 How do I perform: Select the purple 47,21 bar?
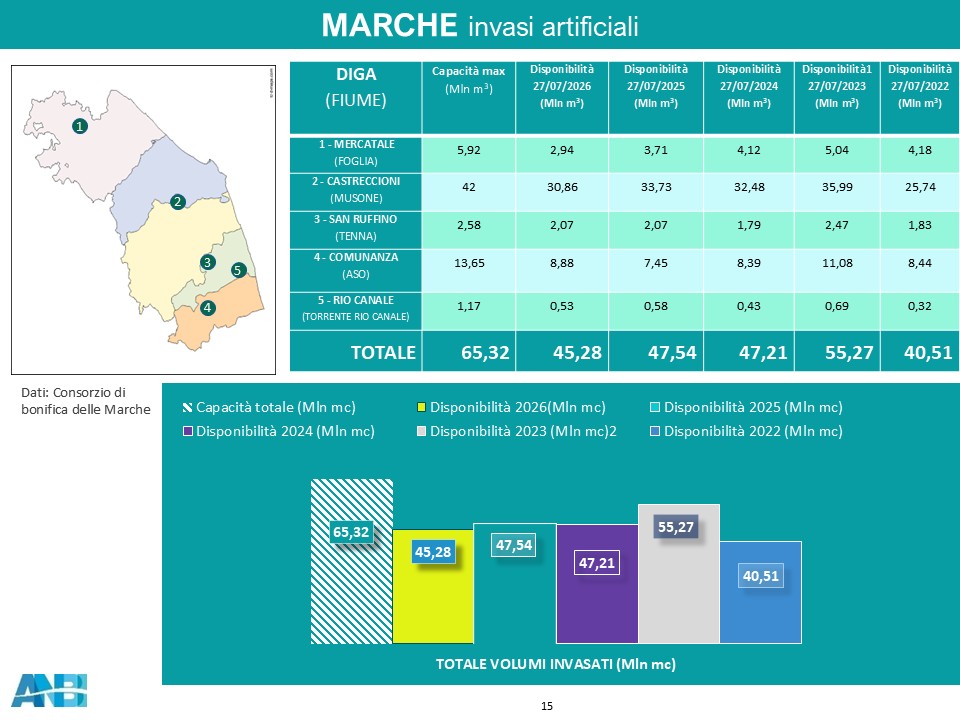point(597,584)
